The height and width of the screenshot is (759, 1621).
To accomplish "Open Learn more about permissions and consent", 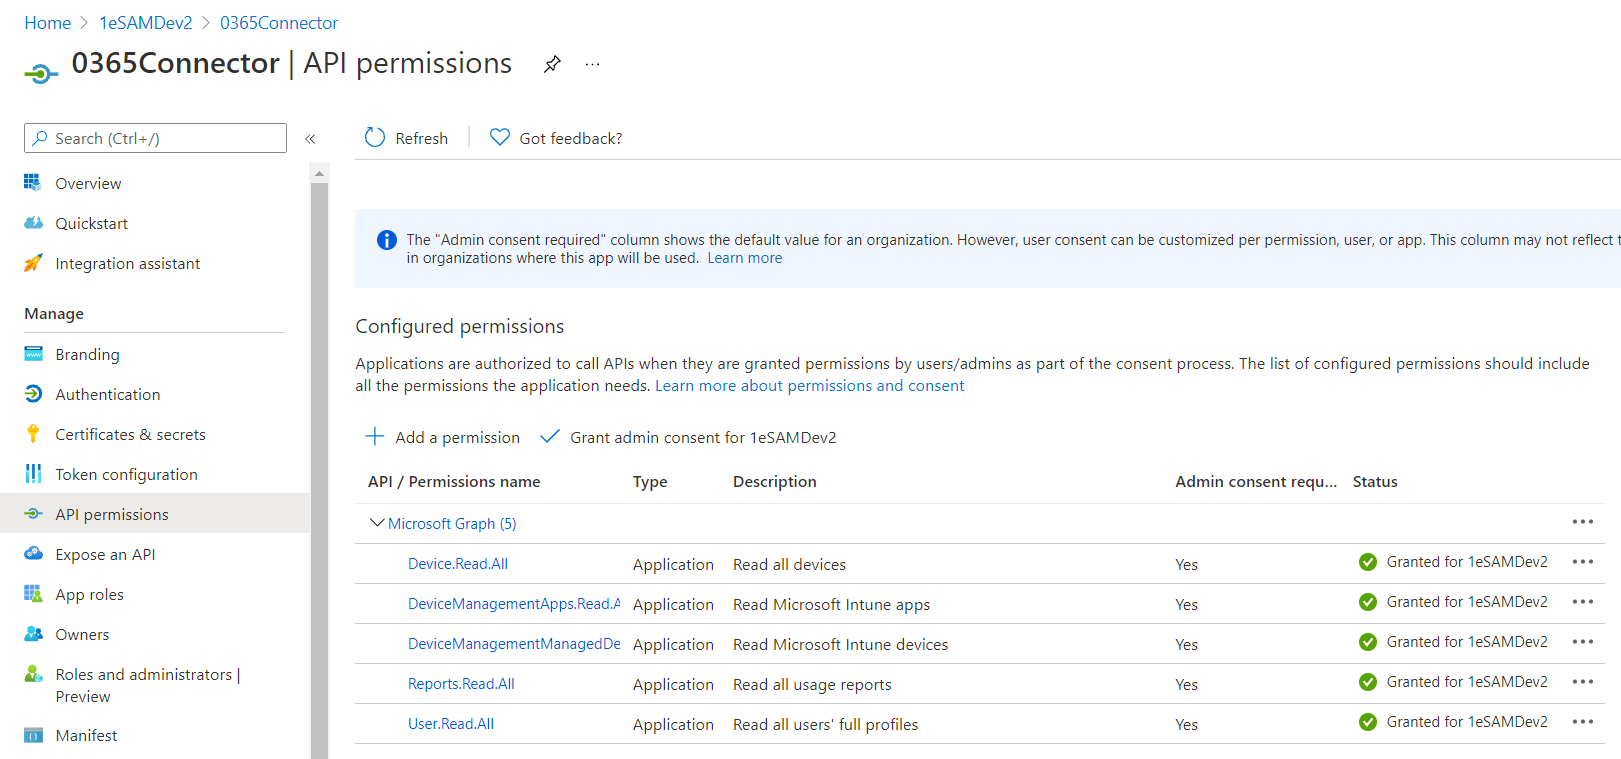I will click(x=810, y=386).
